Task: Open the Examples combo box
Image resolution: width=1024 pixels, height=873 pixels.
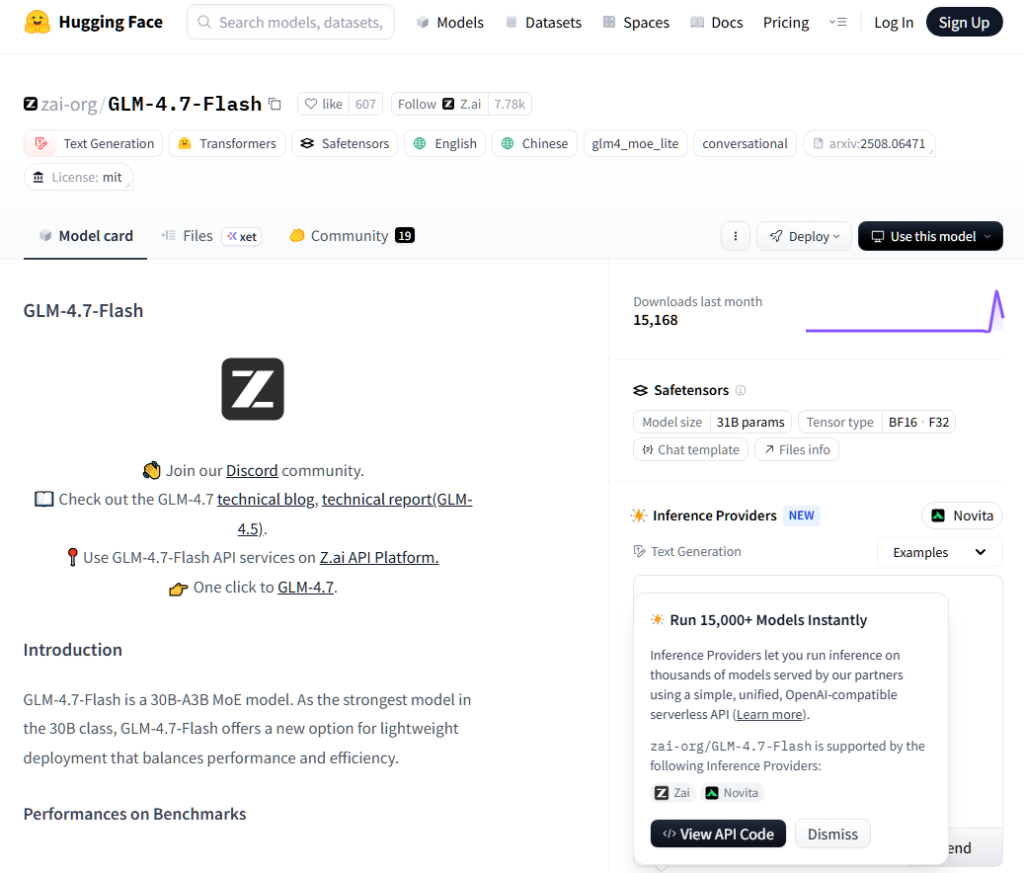Action: point(939,552)
